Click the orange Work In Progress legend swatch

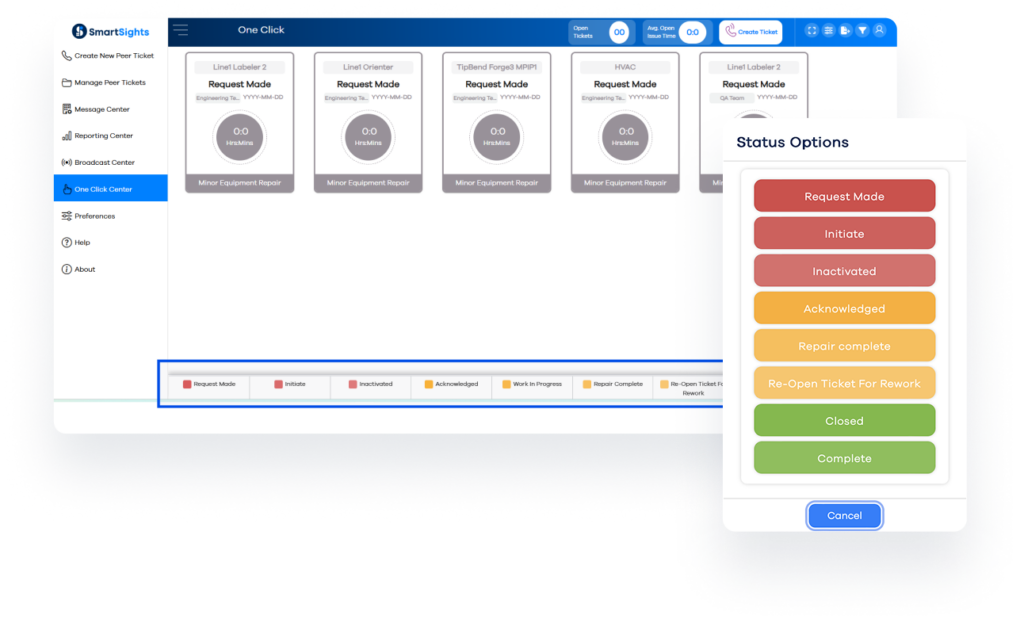tap(506, 384)
